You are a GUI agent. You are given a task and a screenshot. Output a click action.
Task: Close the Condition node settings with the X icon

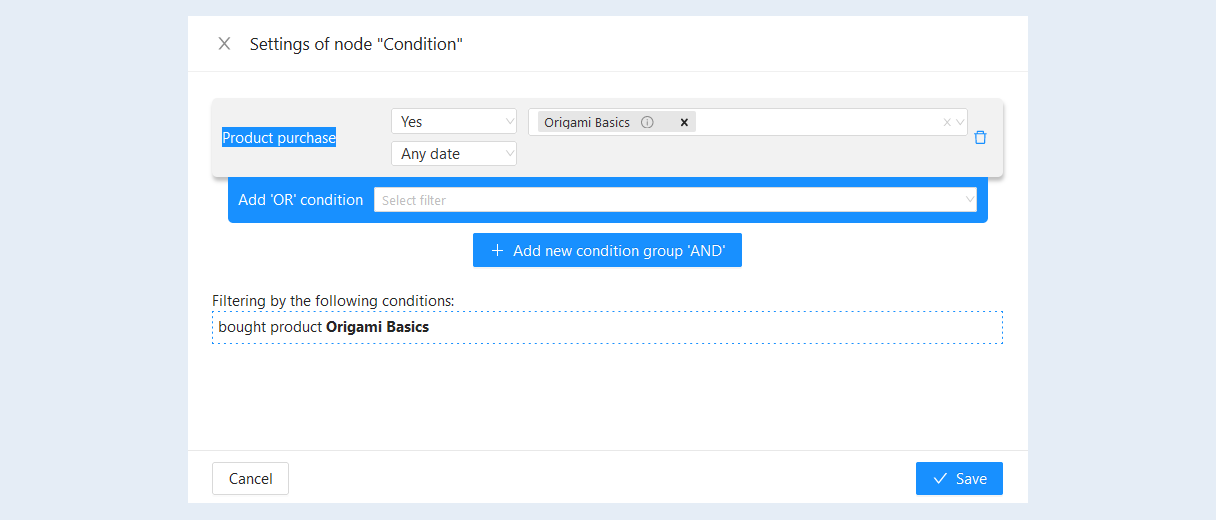click(224, 44)
